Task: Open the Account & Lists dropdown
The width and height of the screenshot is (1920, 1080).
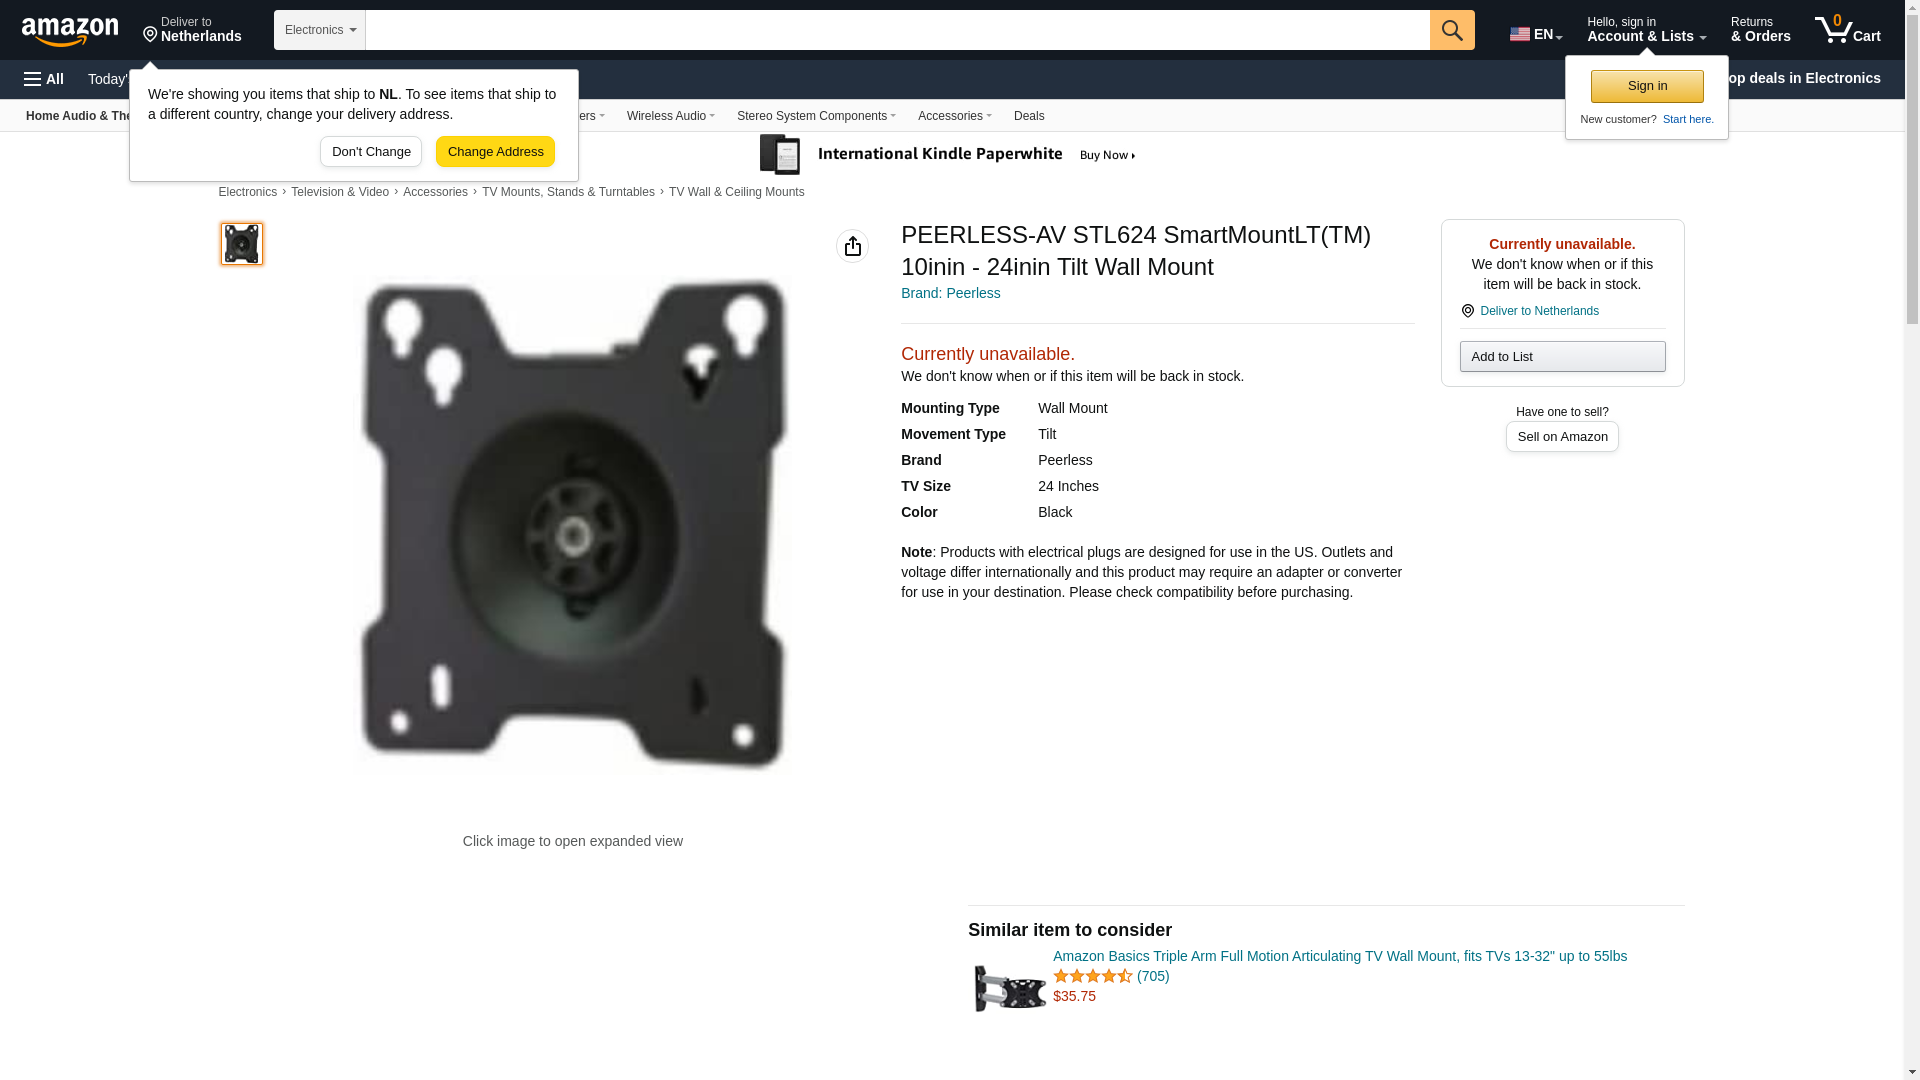Action: pos(1646,30)
